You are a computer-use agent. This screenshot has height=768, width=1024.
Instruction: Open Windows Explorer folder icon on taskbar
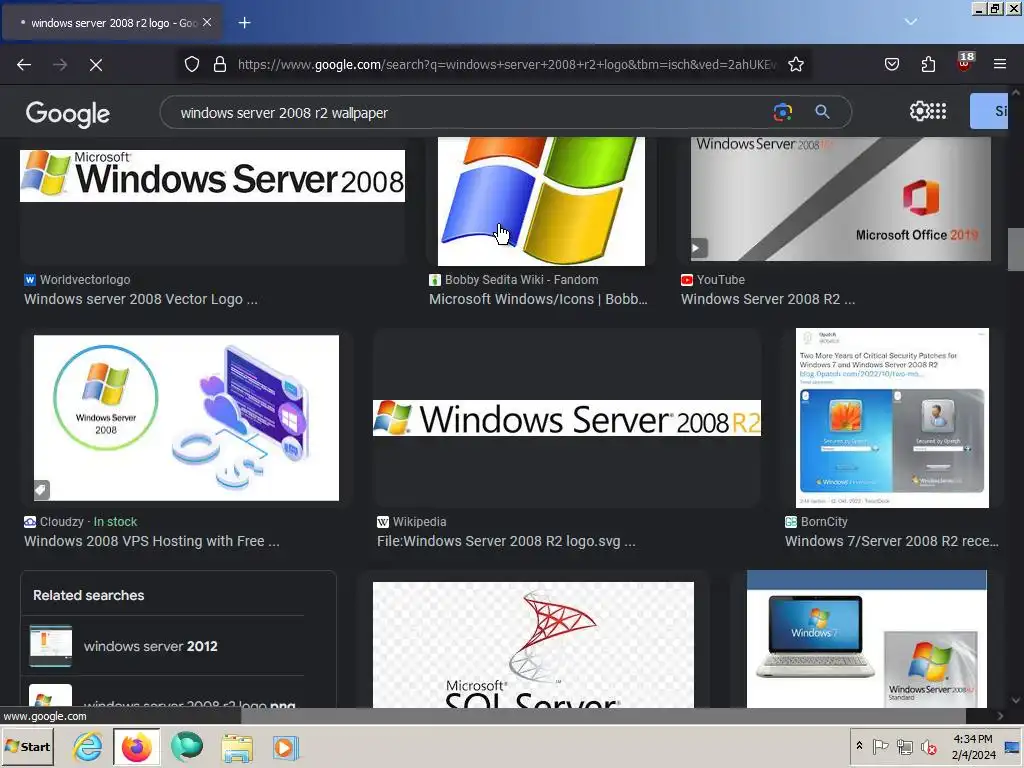pos(237,748)
